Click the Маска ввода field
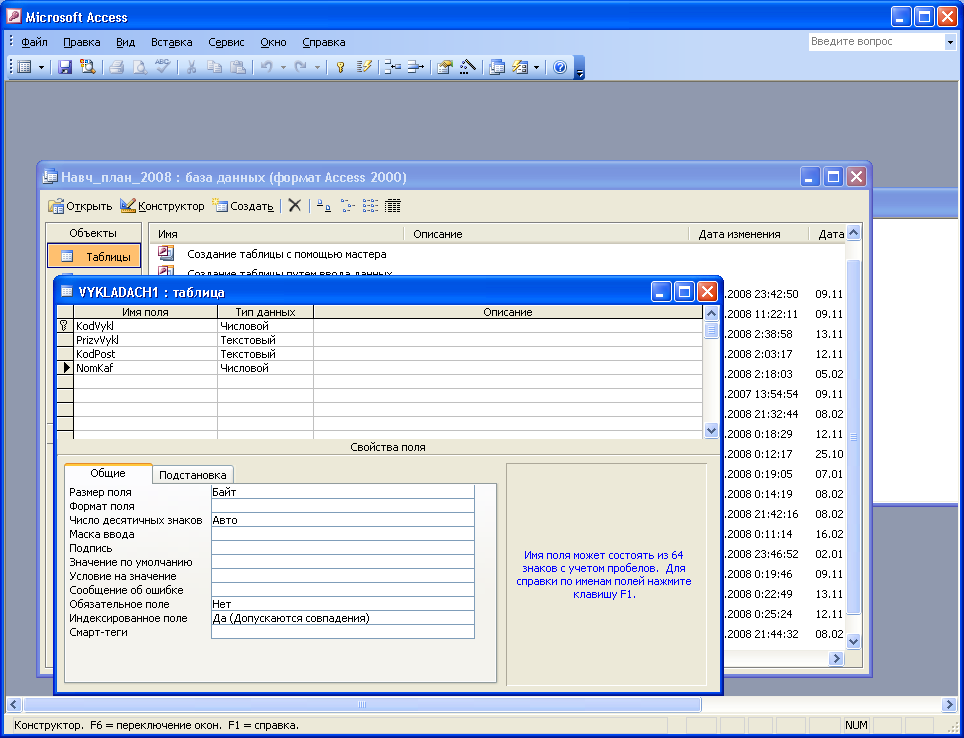 pos(342,534)
